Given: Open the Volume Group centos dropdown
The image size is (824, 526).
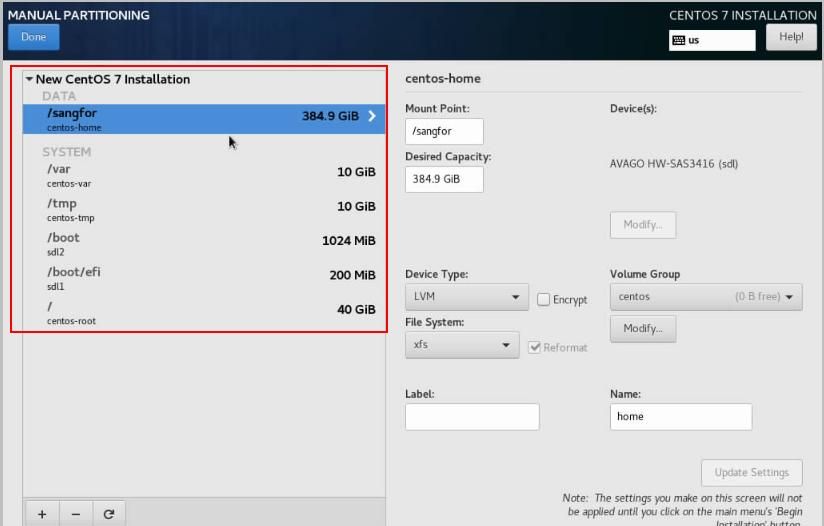Looking at the screenshot, I should point(706,297).
